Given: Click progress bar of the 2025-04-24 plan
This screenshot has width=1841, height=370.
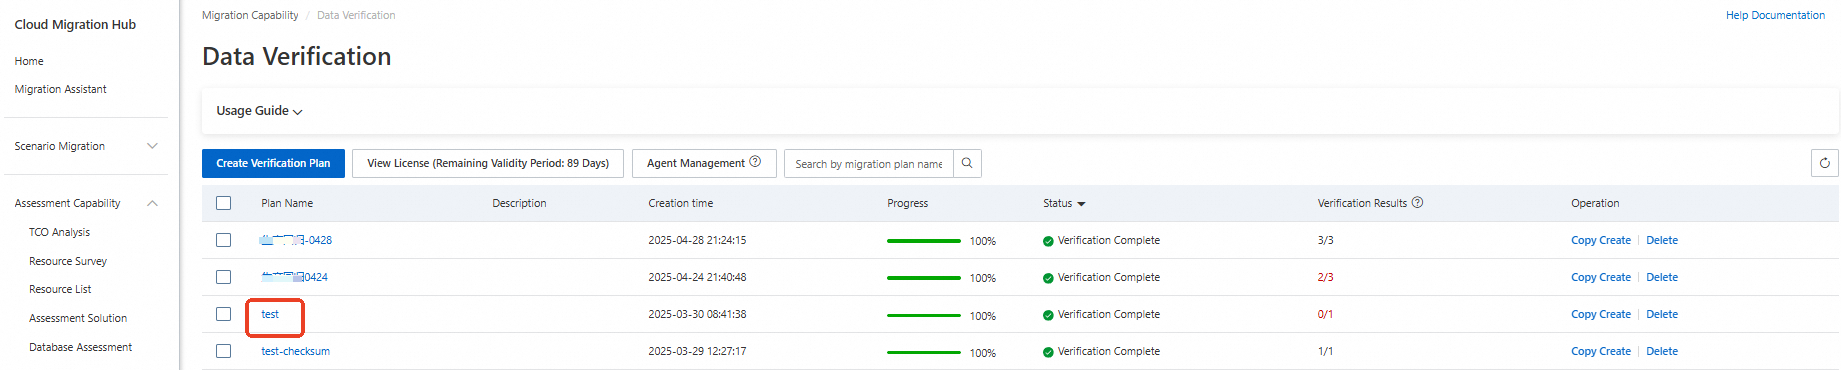Looking at the screenshot, I should 923,278.
